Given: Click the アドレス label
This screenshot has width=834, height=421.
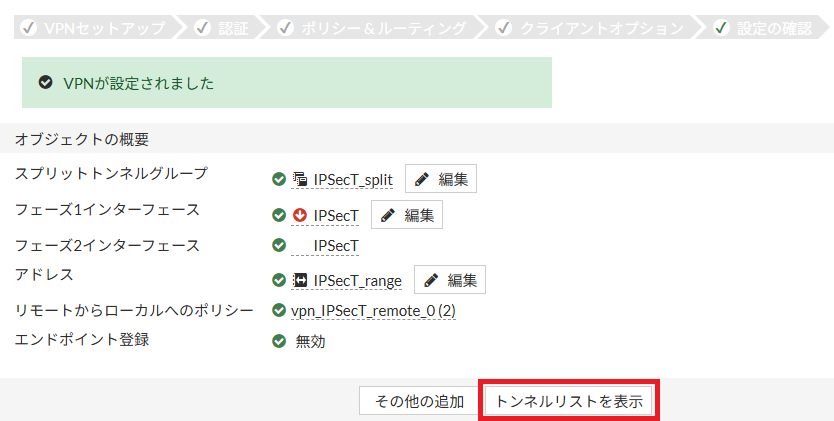Looking at the screenshot, I should pos(44,274).
